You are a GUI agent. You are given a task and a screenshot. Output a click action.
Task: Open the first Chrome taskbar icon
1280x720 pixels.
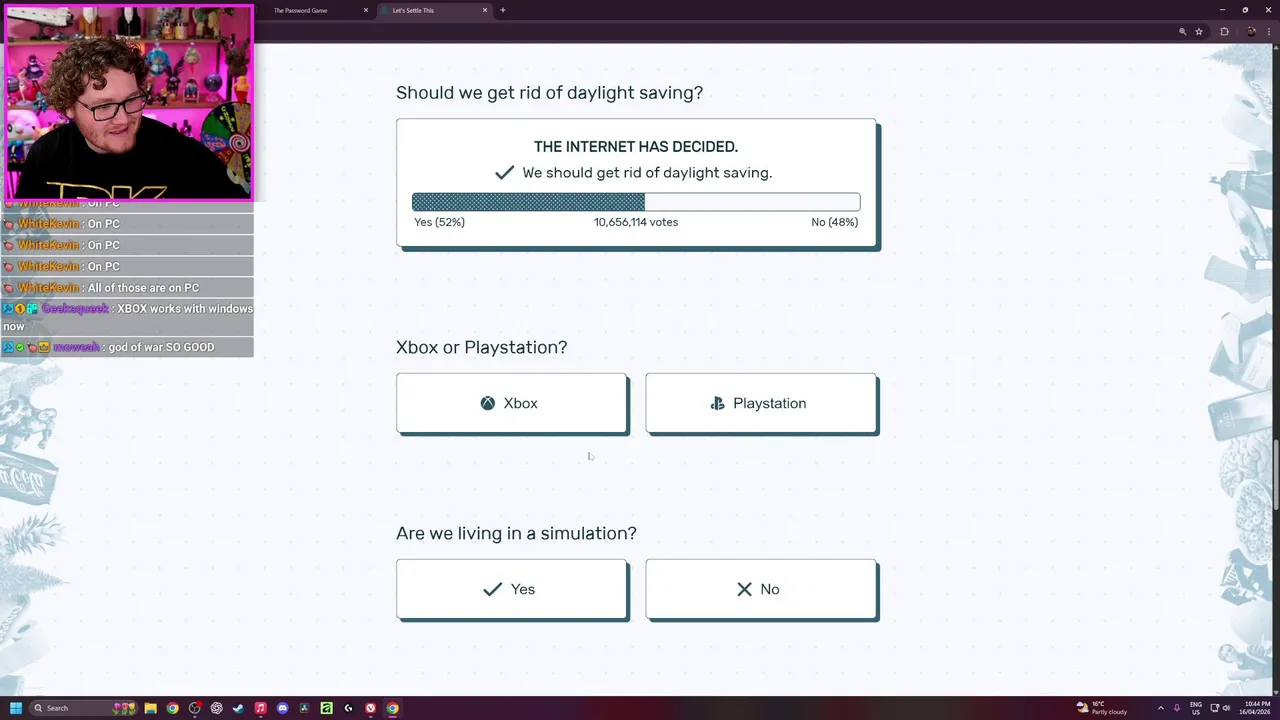pyautogui.click(x=173, y=708)
